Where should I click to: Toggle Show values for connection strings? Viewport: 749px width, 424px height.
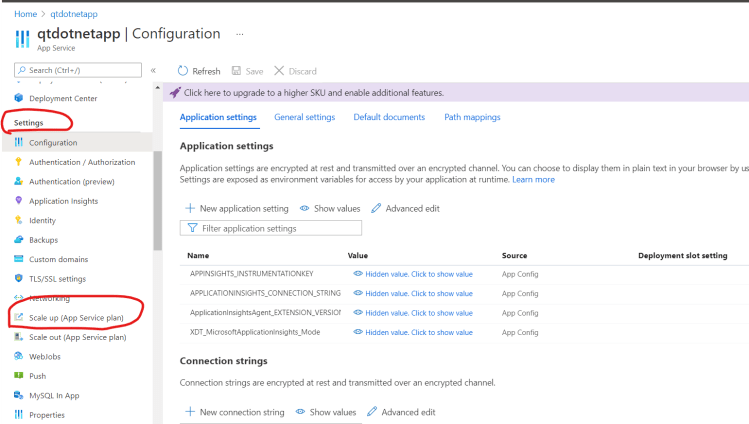click(326, 412)
